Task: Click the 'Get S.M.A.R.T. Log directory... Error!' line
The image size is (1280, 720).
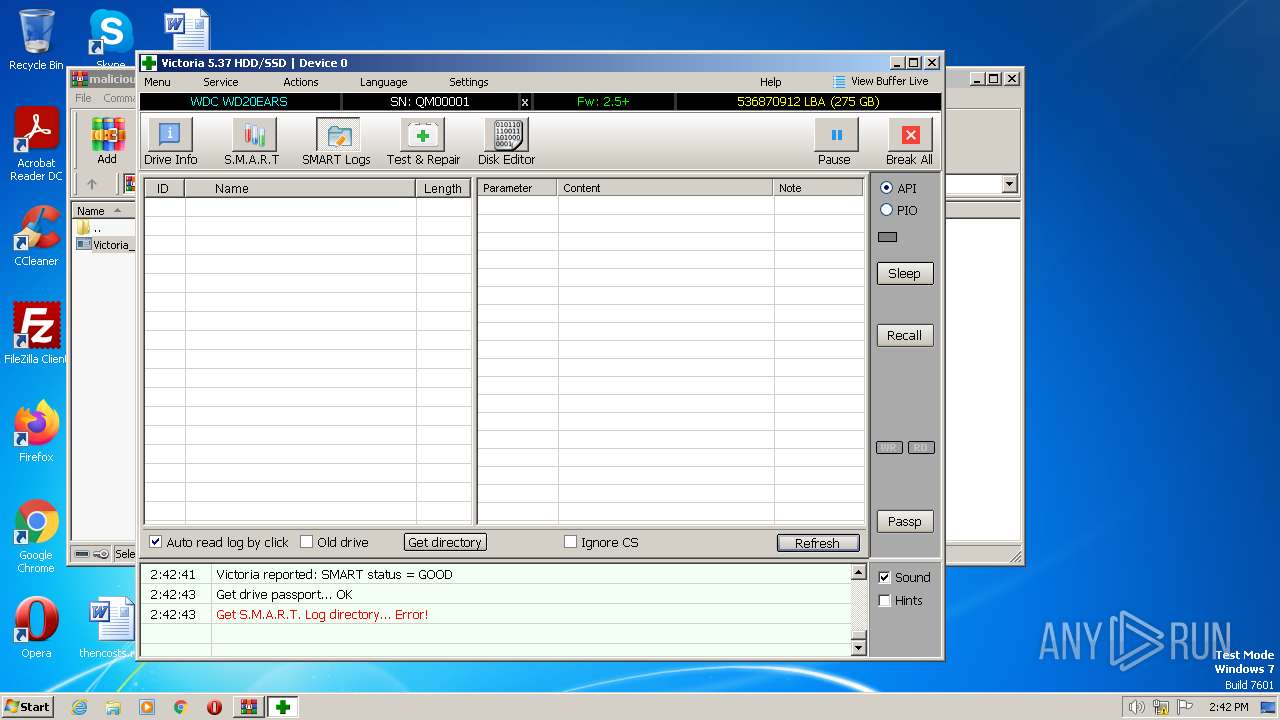Action: tap(322, 614)
